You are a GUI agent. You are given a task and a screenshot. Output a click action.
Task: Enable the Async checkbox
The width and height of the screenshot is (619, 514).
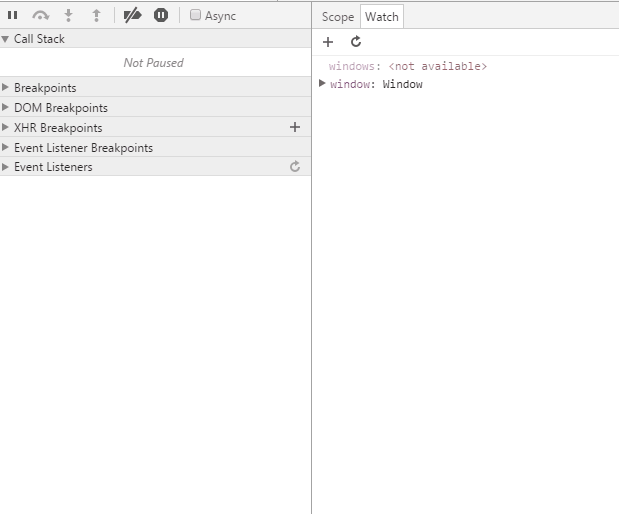pos(195,15)
